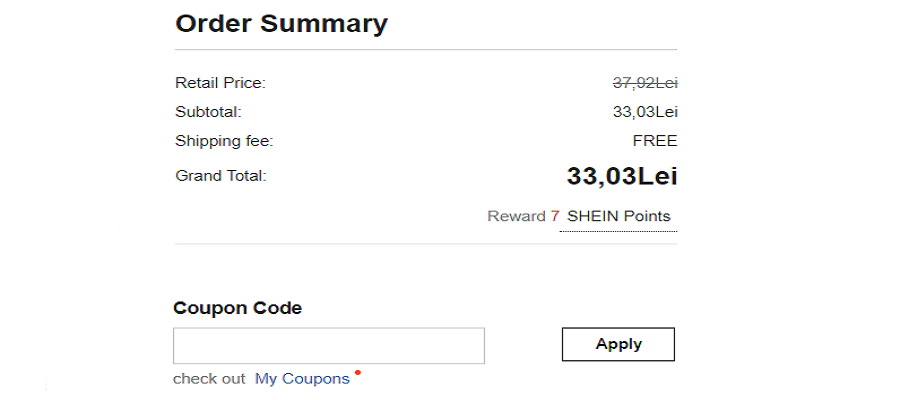Click the Reward text
Image resolution: width=900 pixels, height=400 pixels.
516,216
